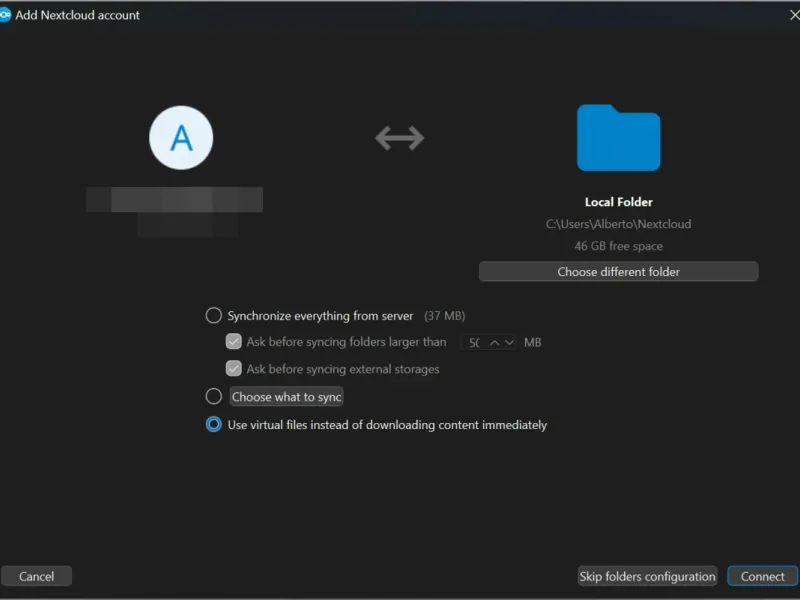Image resolution: width=800 pixels, height=600 pixels.
Task: Open the Choose what to sync button
Action: [x=286, y=397]
